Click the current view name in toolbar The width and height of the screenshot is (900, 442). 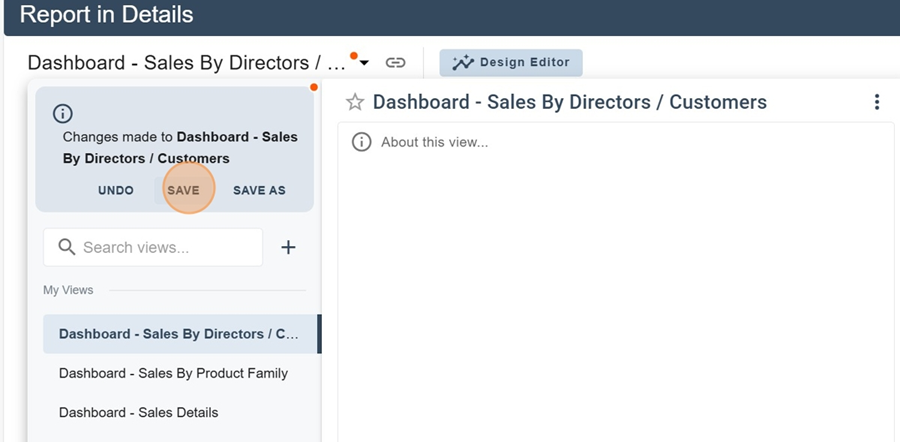point(186,63)
